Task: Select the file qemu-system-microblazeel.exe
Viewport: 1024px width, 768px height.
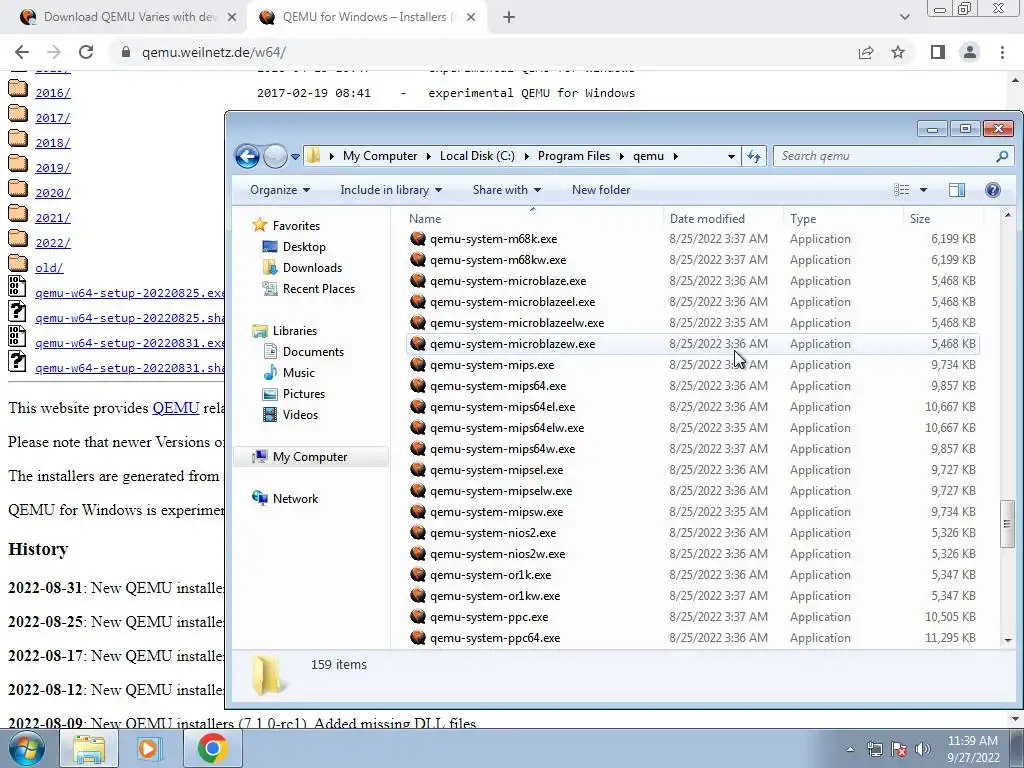Action: (x=512, y=302)
